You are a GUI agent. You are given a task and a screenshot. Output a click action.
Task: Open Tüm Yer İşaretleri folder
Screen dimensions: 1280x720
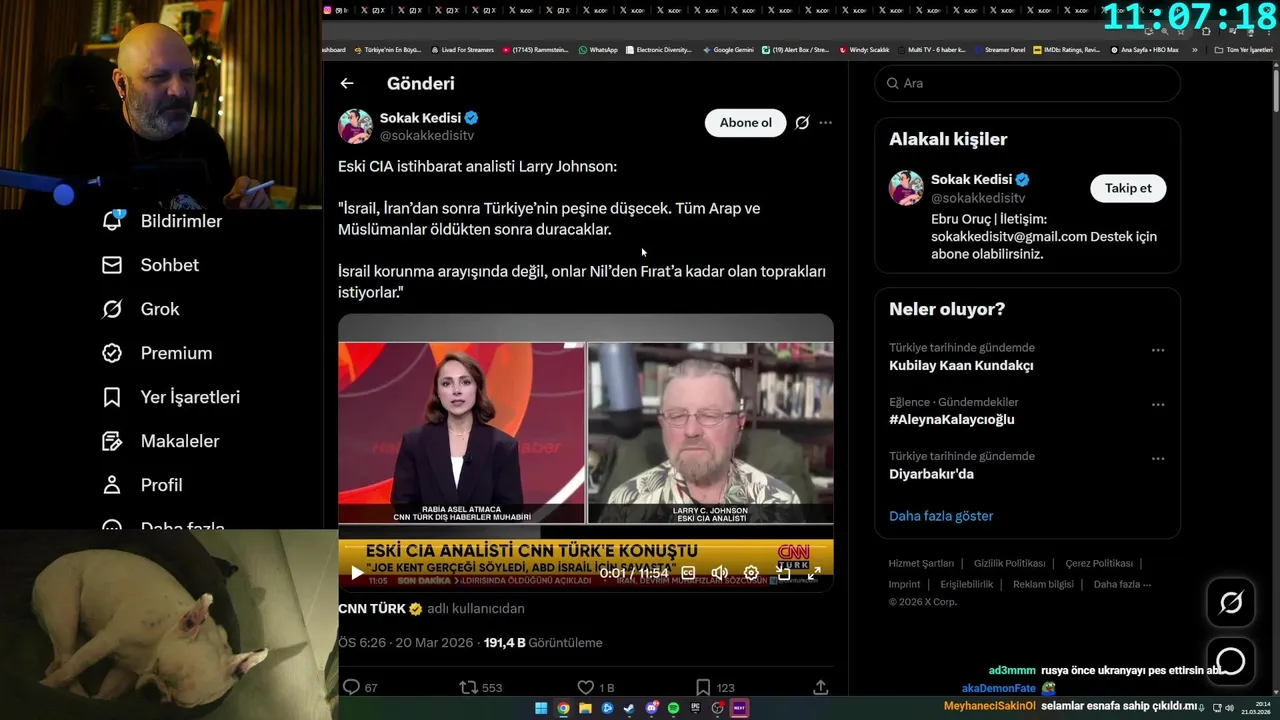[x=1243, y=50]
